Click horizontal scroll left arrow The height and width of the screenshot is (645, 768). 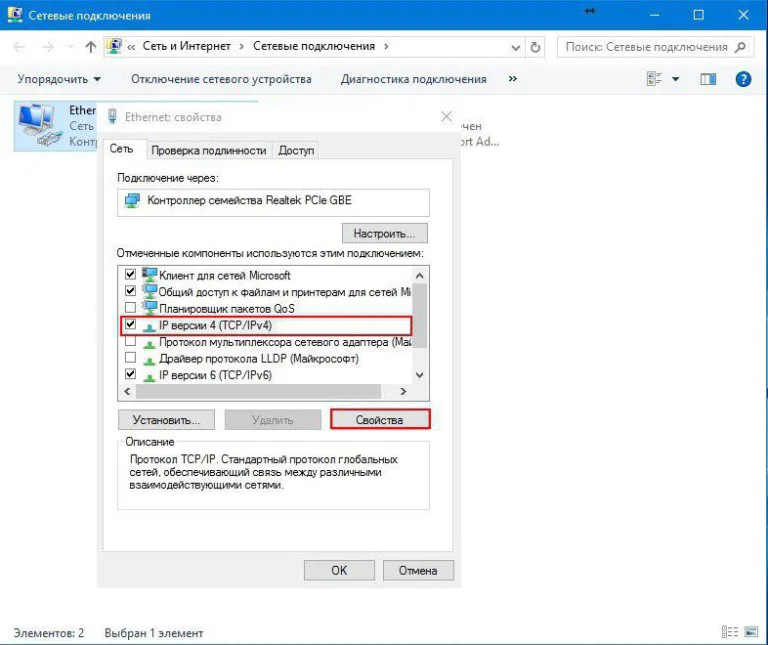coord(127,391)
